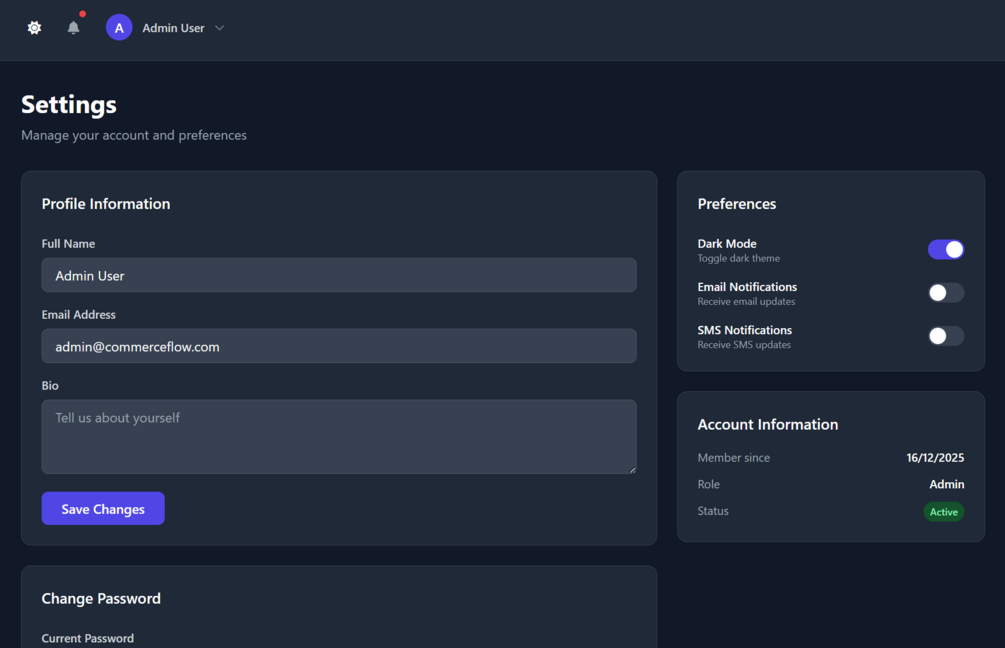Expand the Admin User dropdown chevron

[x=220, y=28]
